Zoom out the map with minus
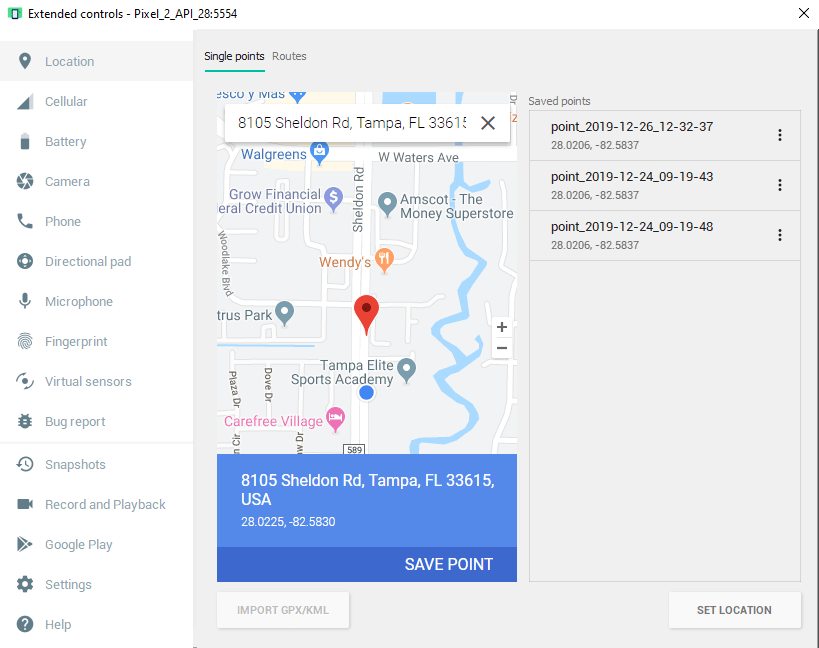This screenshot has height=648, width=819. point(502,348)
